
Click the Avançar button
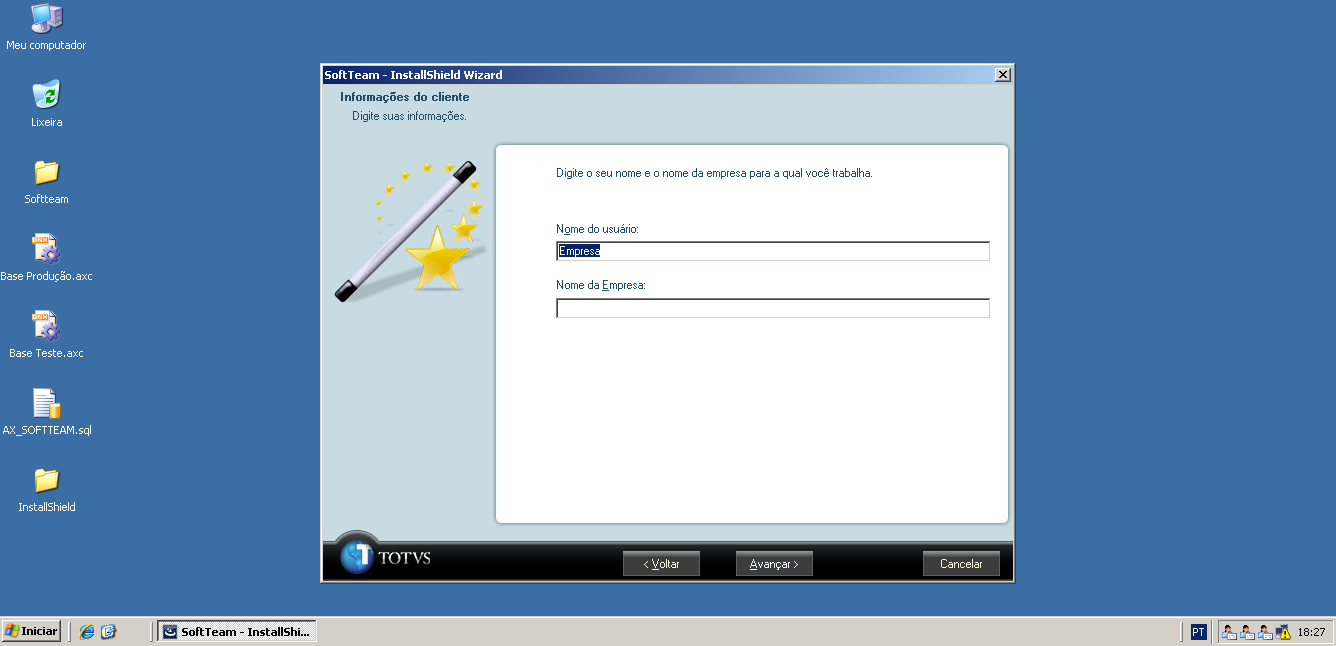tap(774, 564)
